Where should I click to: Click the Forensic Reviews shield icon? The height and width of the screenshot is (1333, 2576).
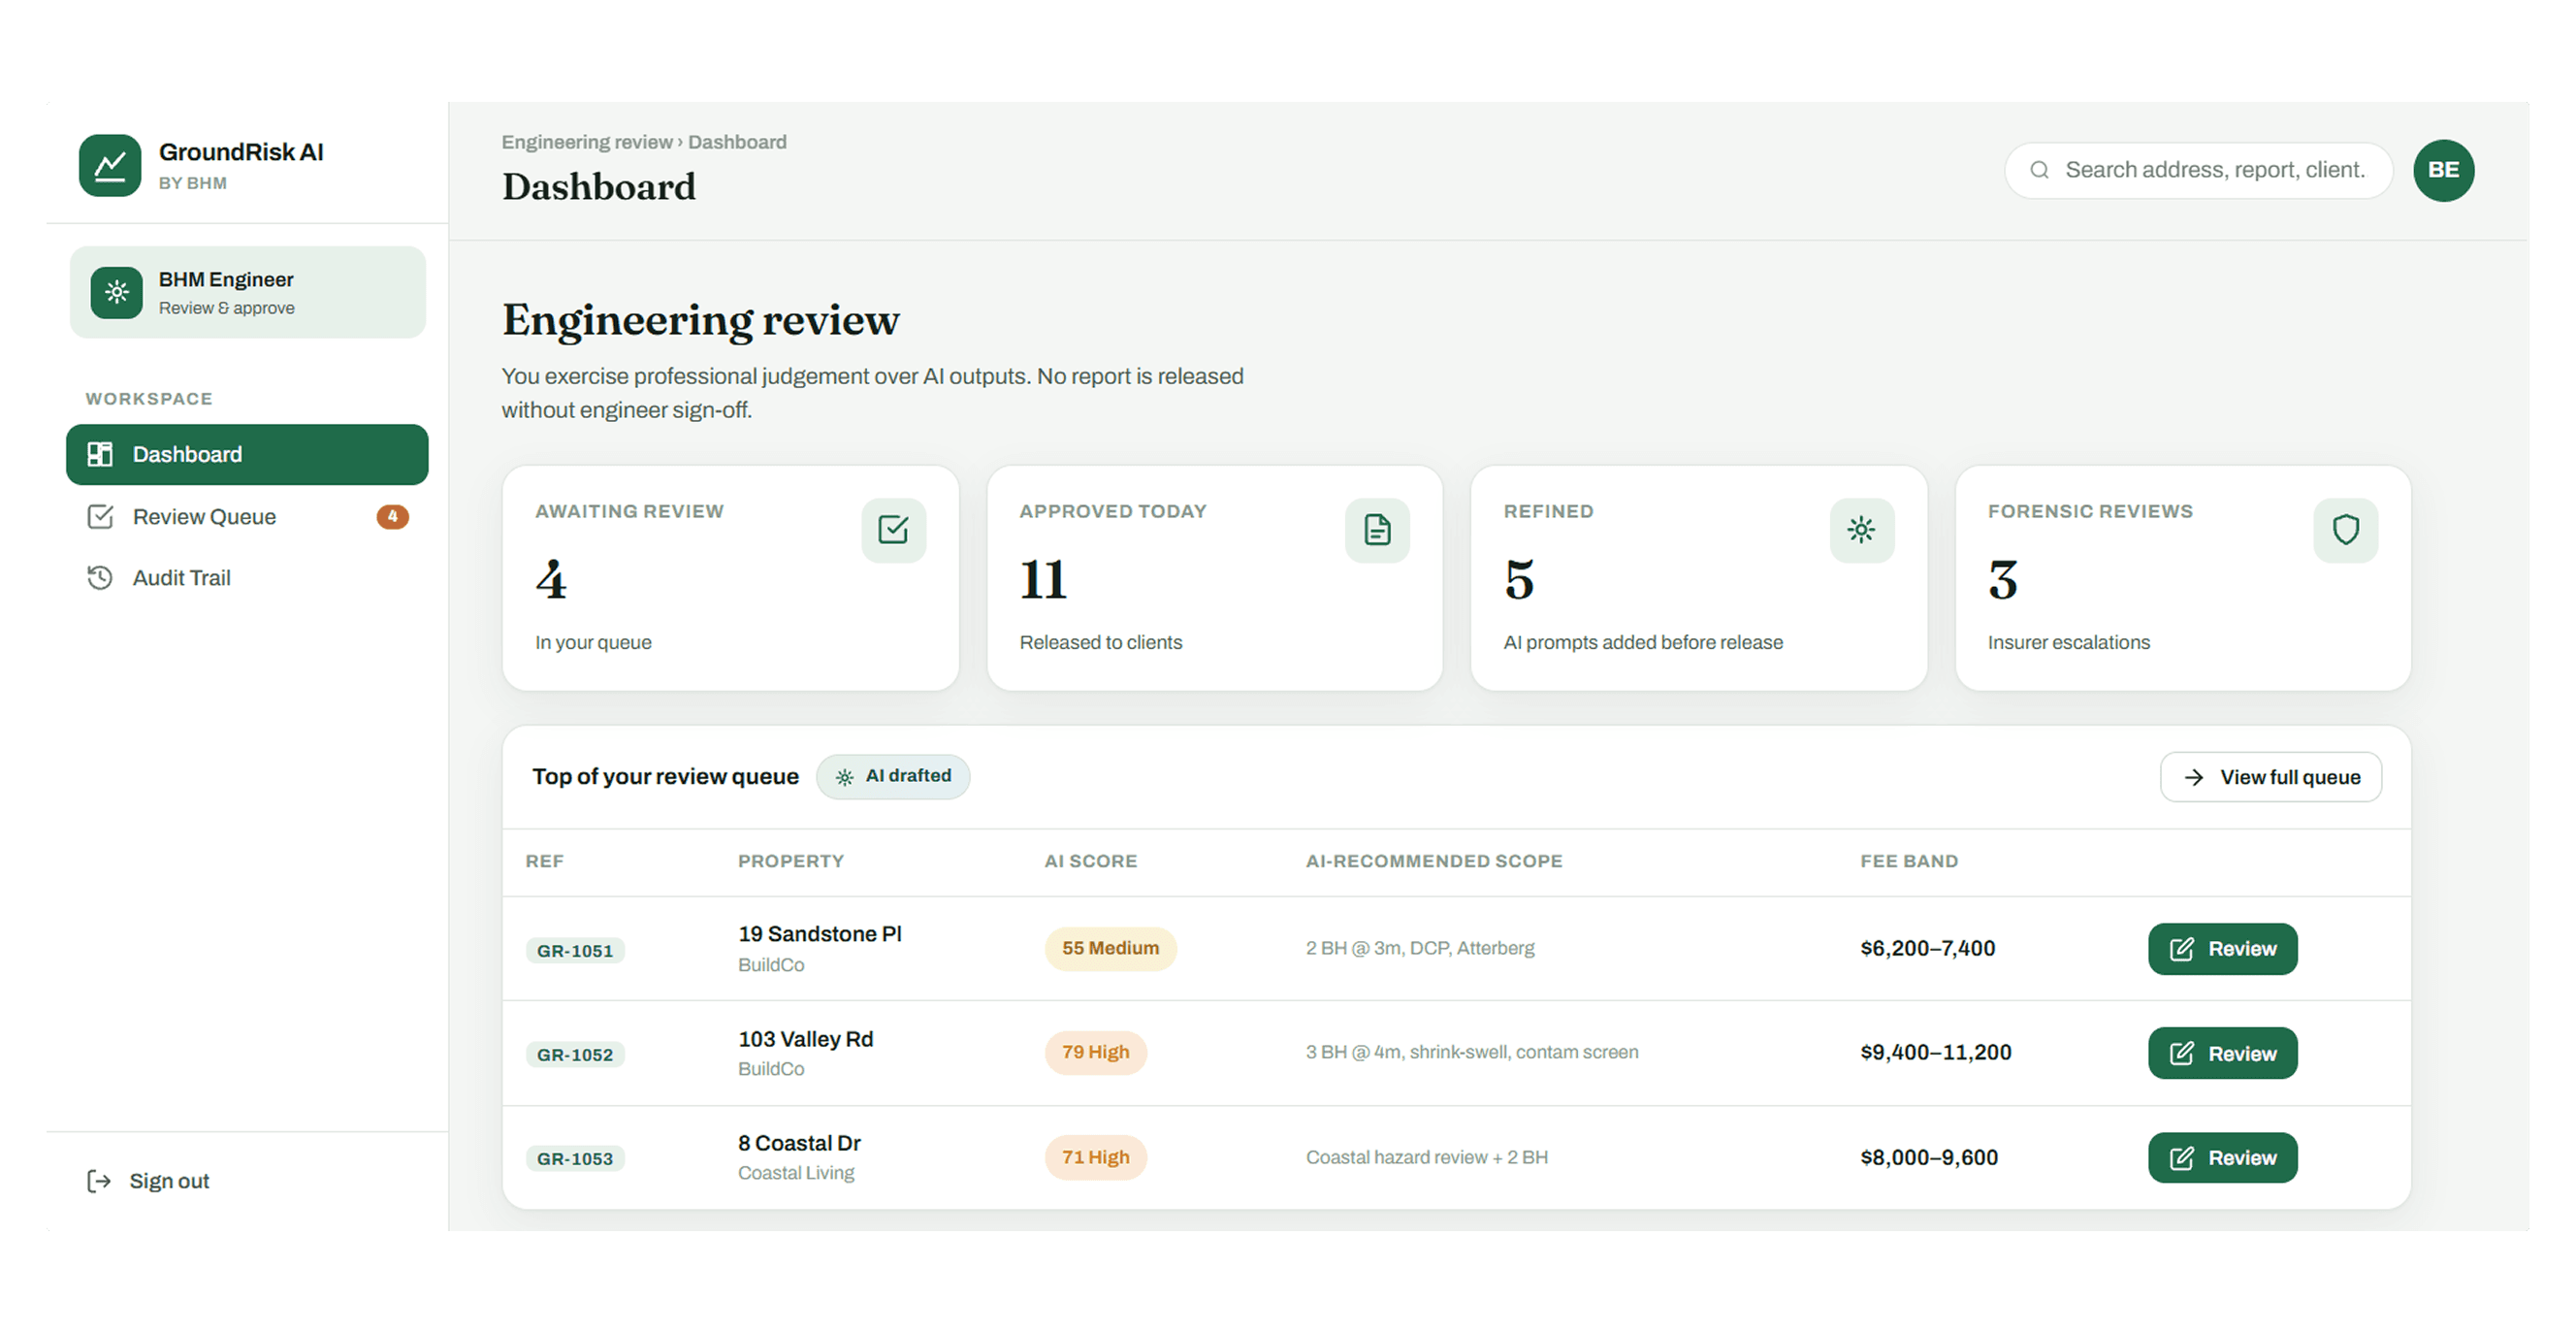[x=2345, y=530]
